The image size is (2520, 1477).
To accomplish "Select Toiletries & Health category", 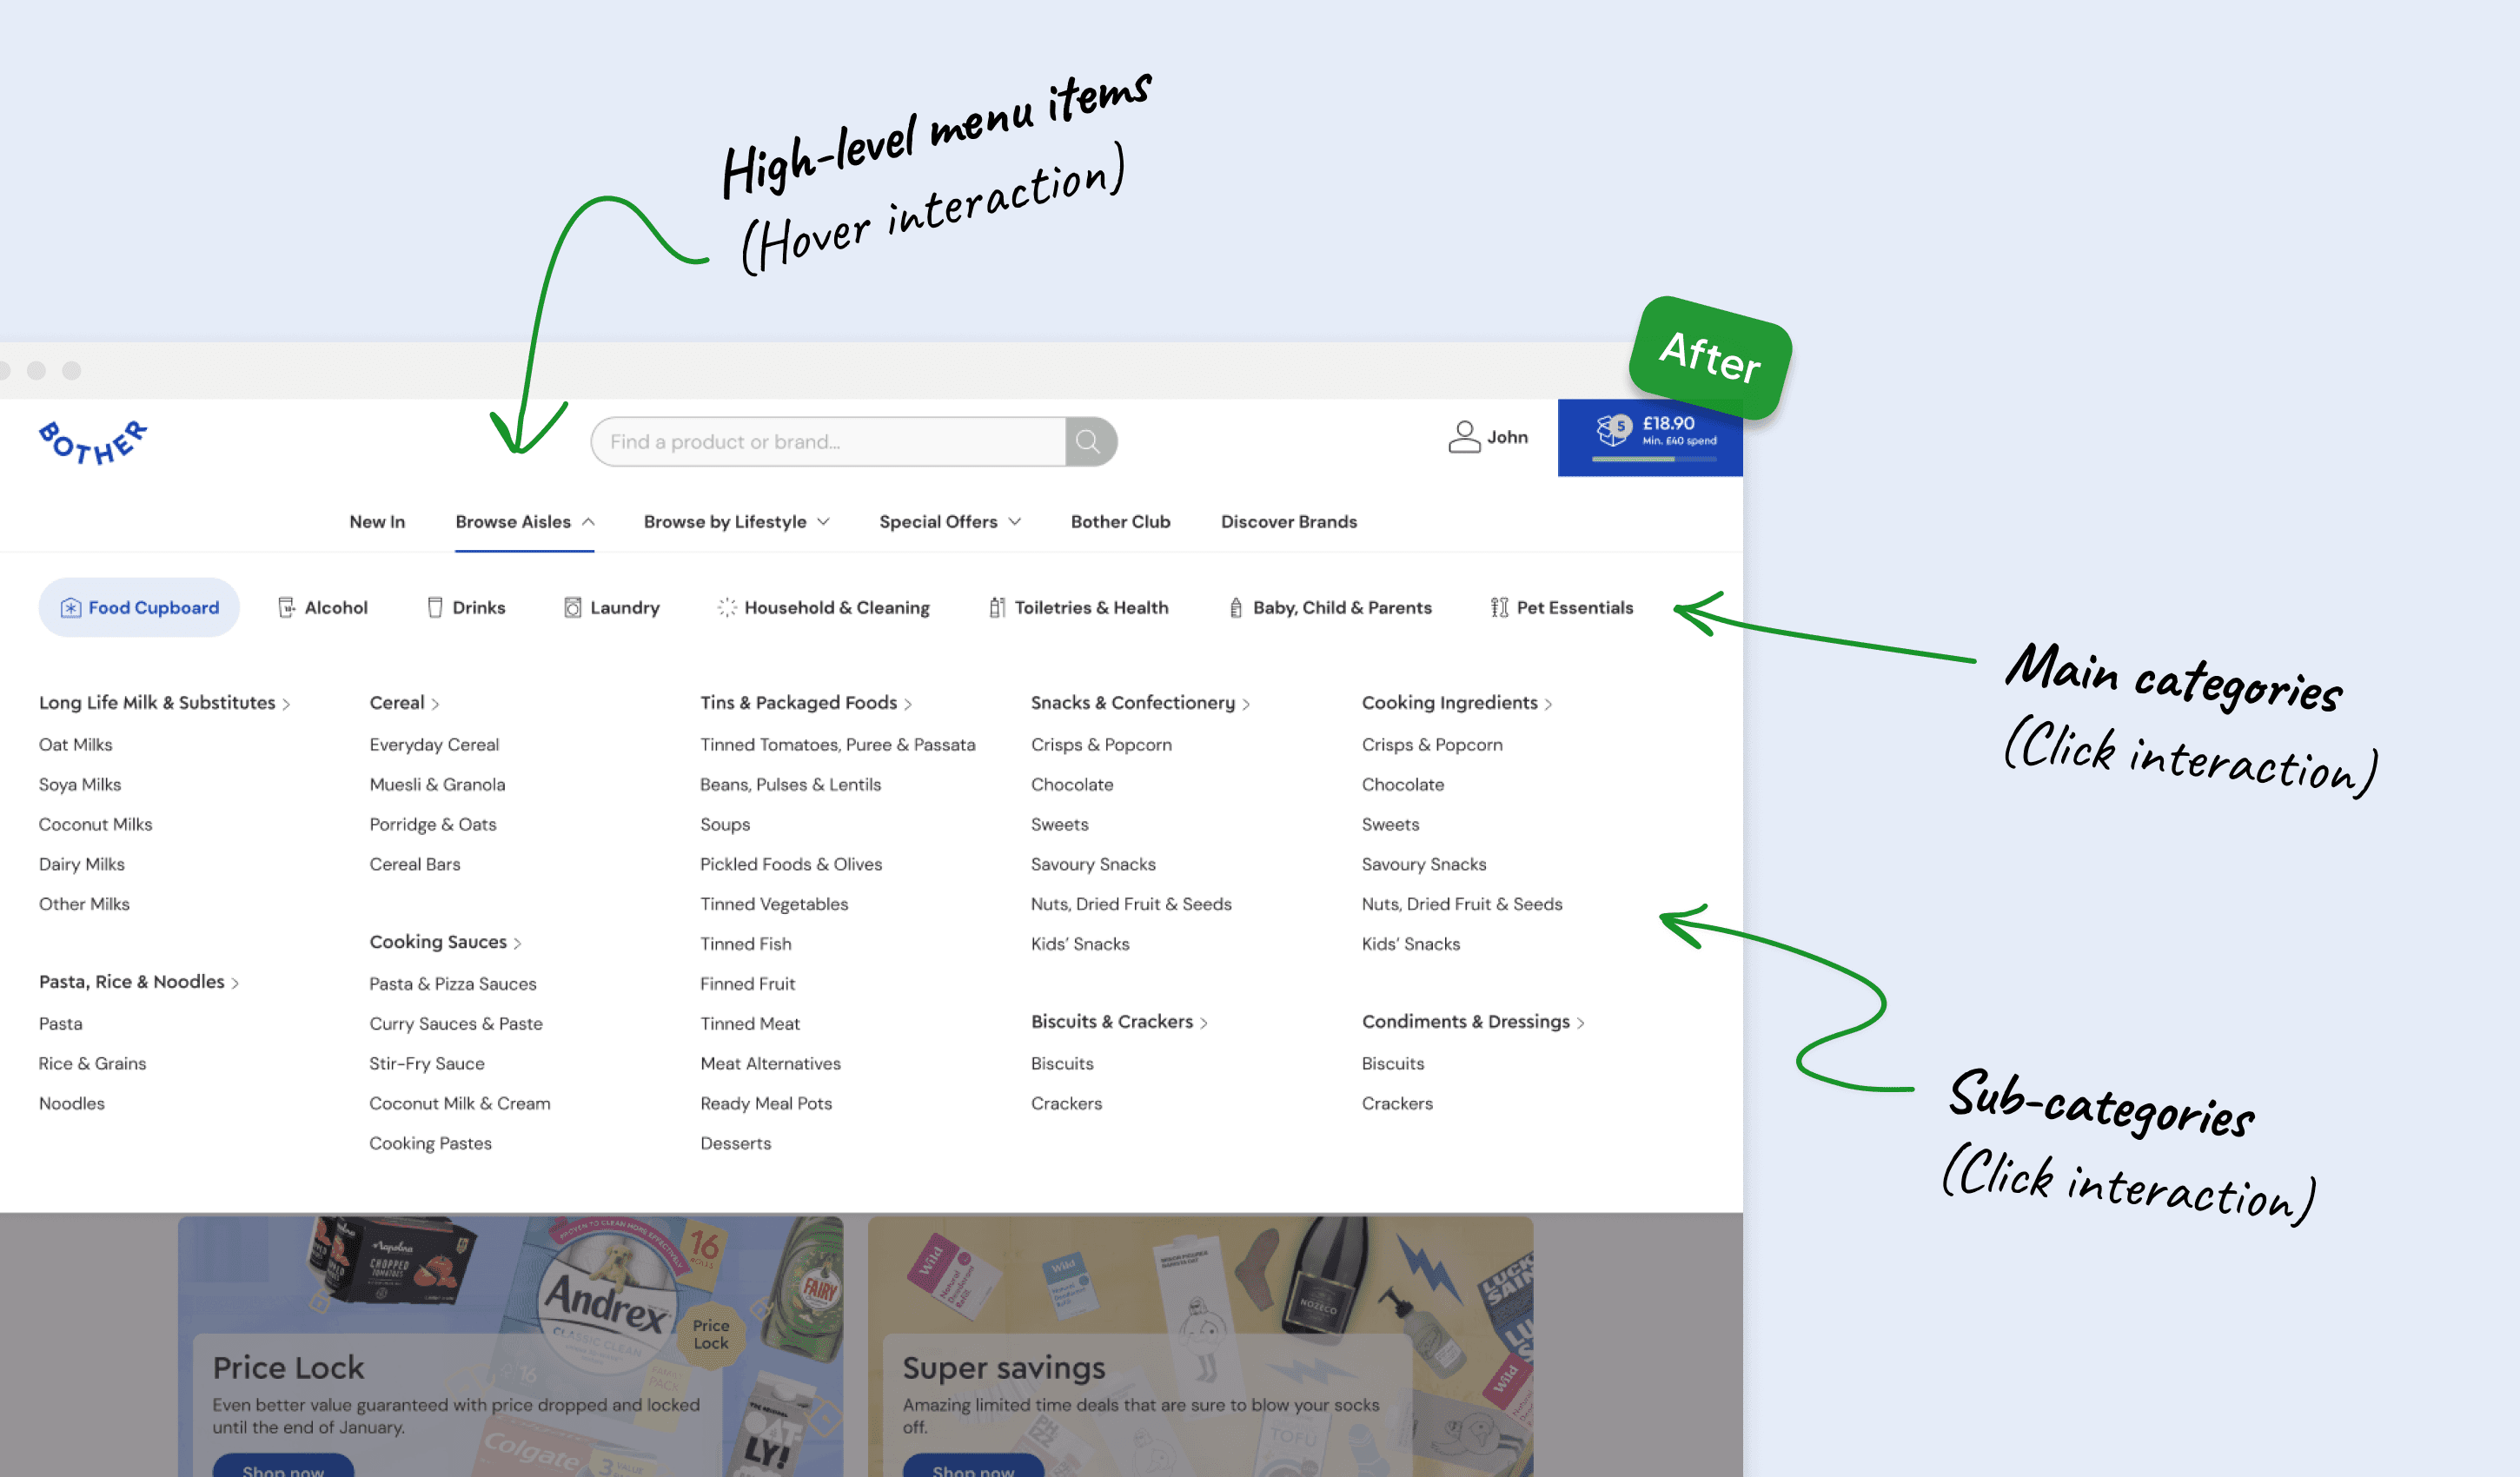I will click(1079, 608).
